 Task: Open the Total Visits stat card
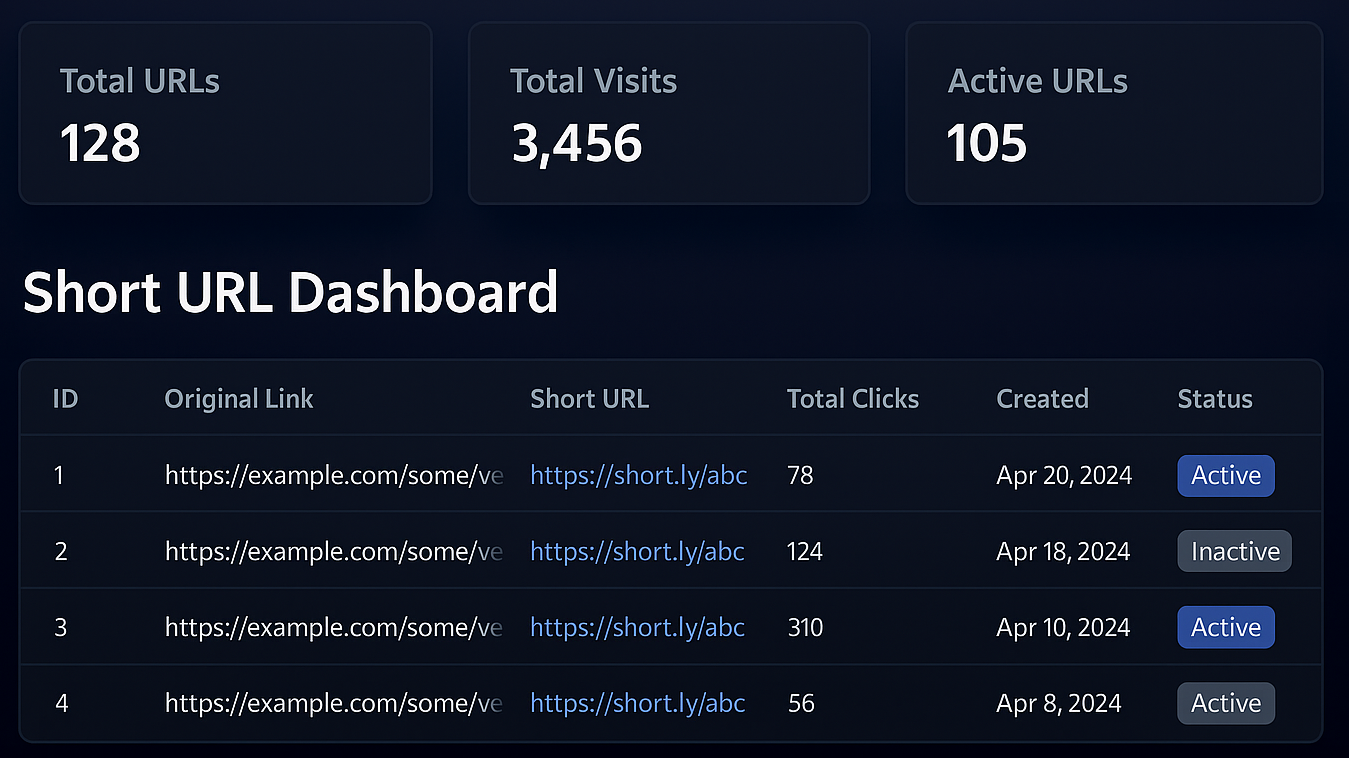pos(668,113)
